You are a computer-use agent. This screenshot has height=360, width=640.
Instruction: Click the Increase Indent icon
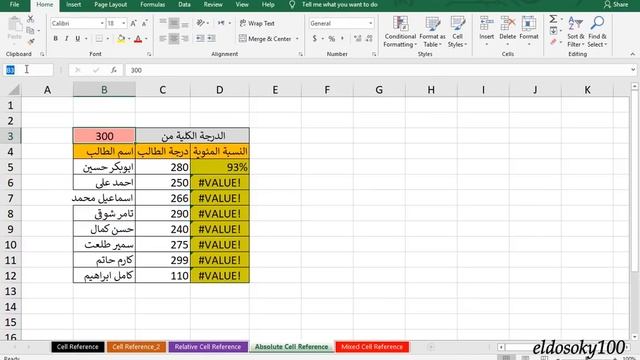tap(211, 38)
